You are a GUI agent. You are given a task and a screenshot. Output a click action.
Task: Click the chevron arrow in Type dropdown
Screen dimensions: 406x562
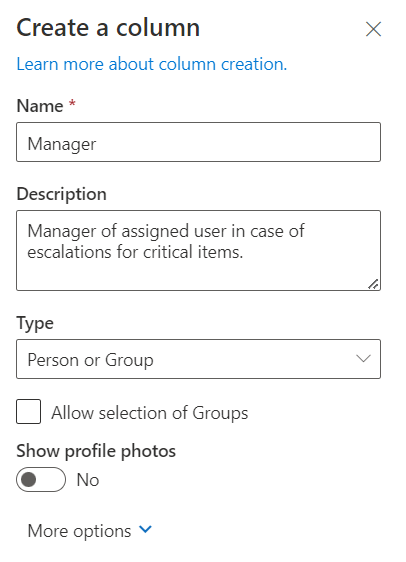point(363,358)
